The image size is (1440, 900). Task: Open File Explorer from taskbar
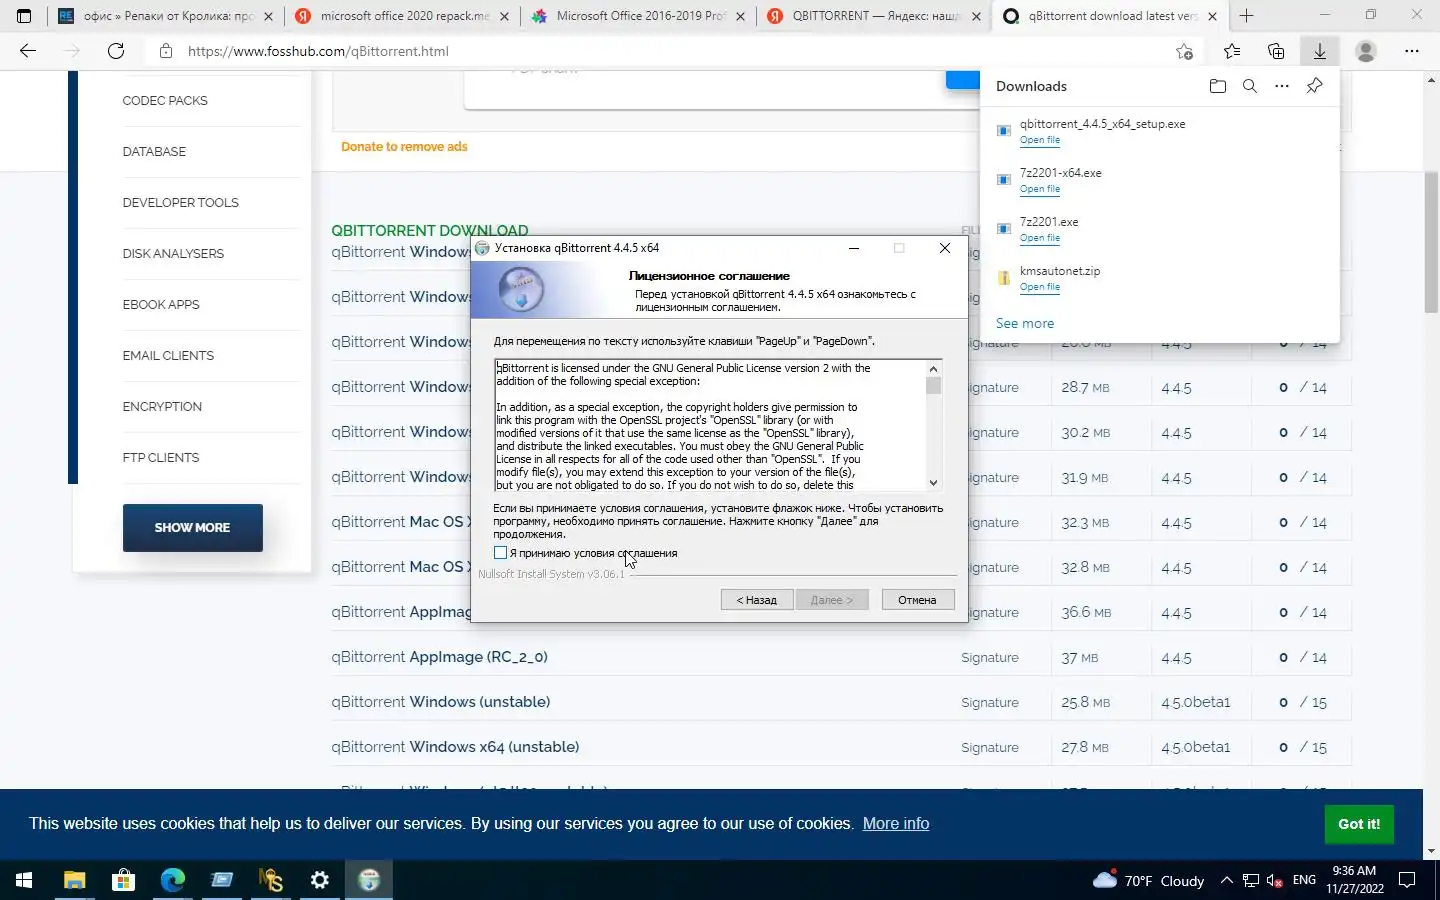[74, 880]
